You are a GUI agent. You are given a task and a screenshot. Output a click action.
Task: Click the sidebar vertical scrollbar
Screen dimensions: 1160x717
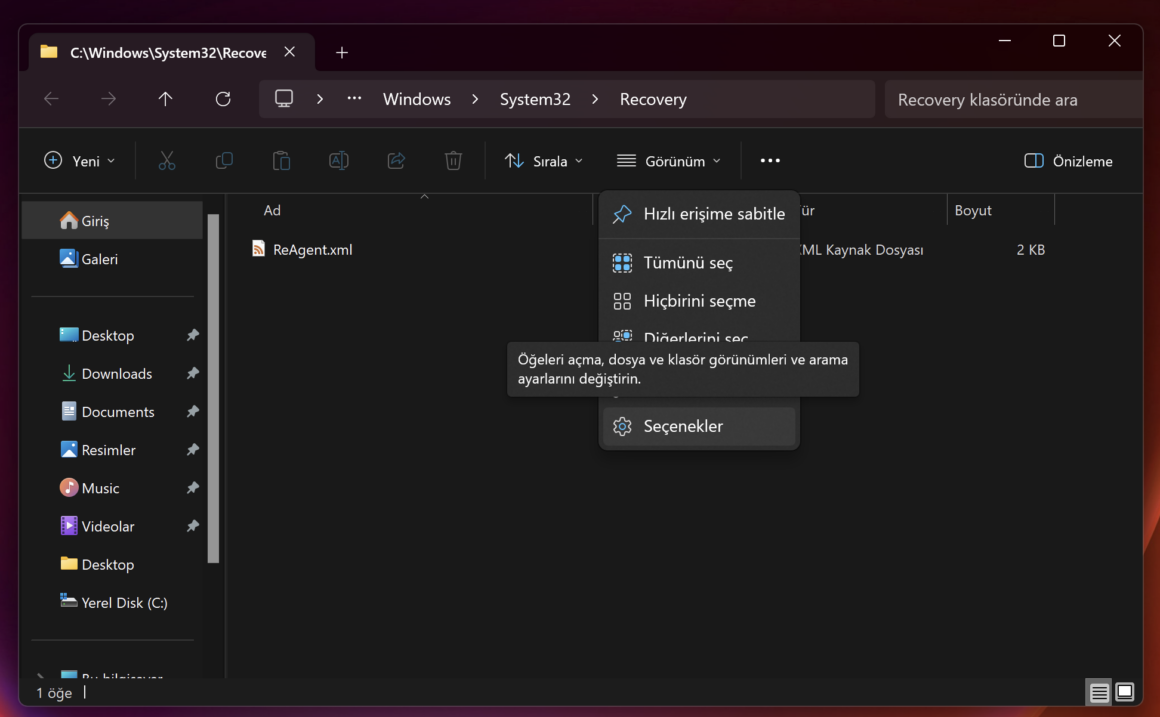tap(213, 388)
